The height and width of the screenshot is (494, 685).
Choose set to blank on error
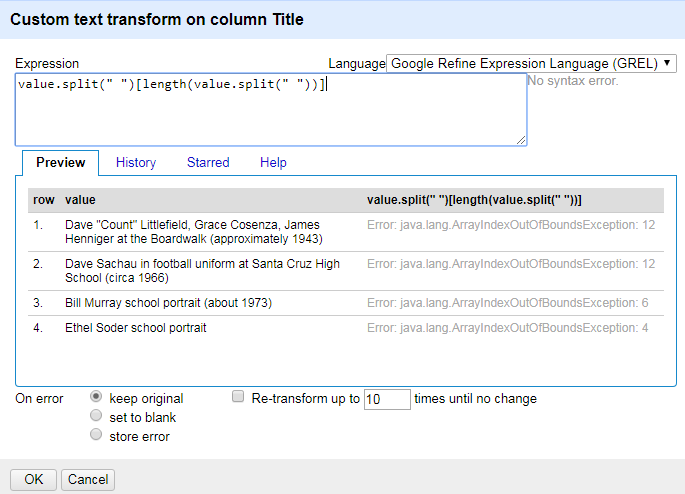(96, 415)
